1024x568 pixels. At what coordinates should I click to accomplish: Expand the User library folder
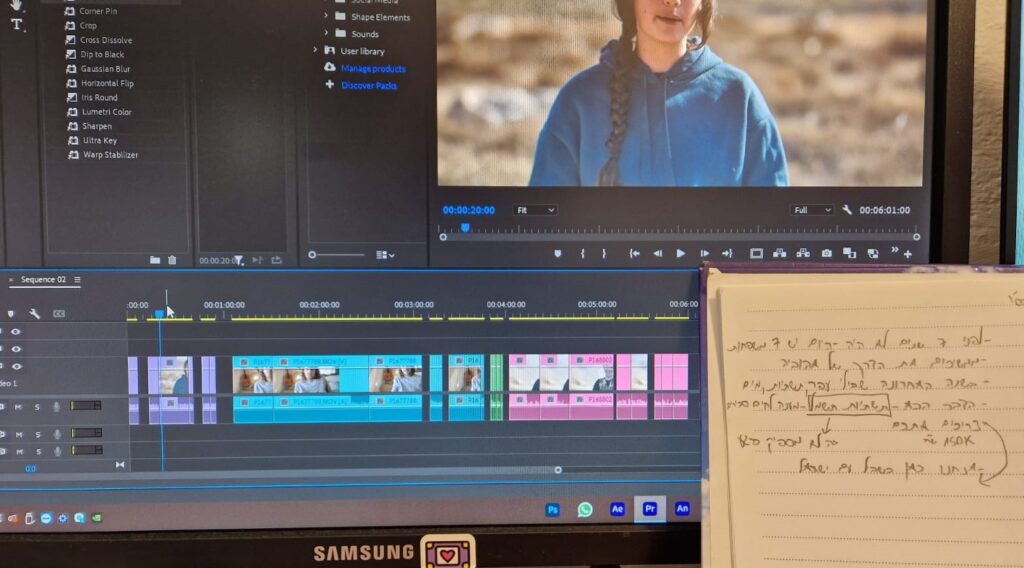(x=316, y=51)
